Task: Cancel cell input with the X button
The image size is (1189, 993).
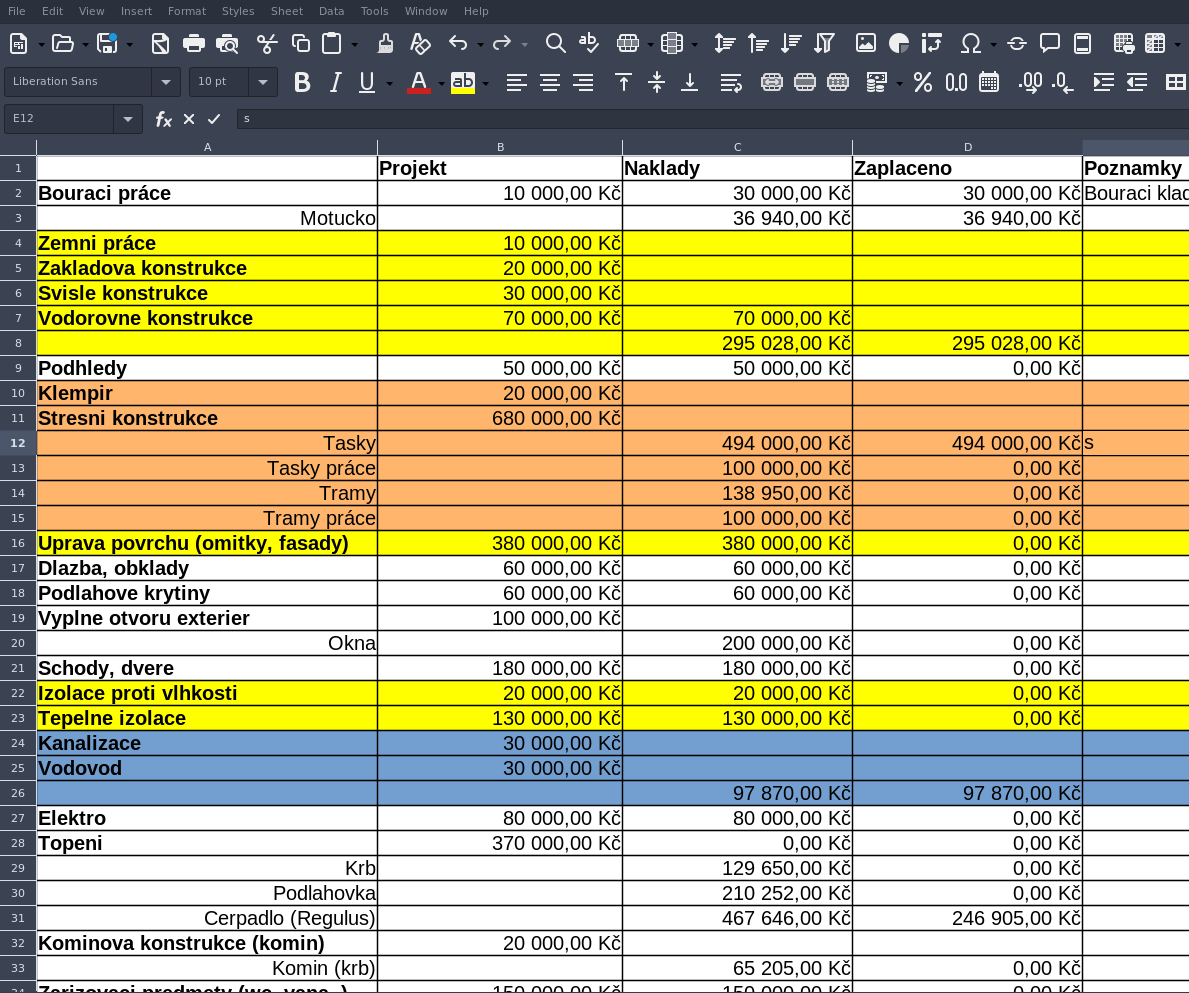Action: click(x=189, y=119)
